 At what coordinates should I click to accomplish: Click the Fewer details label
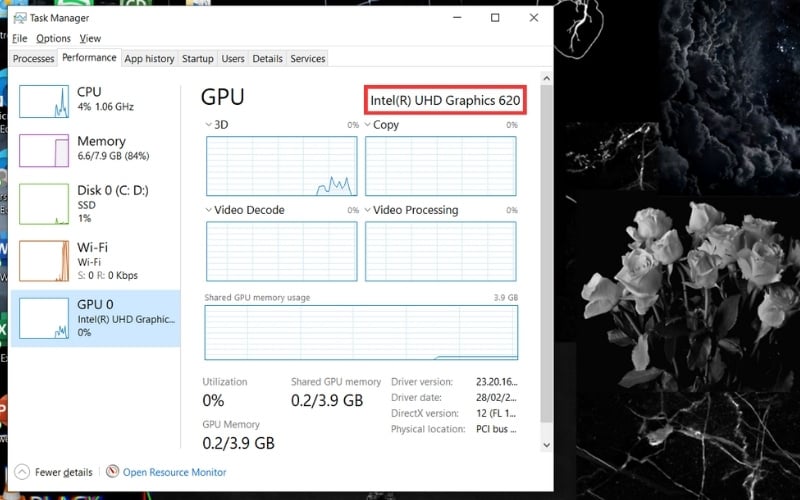coord(63,472)
